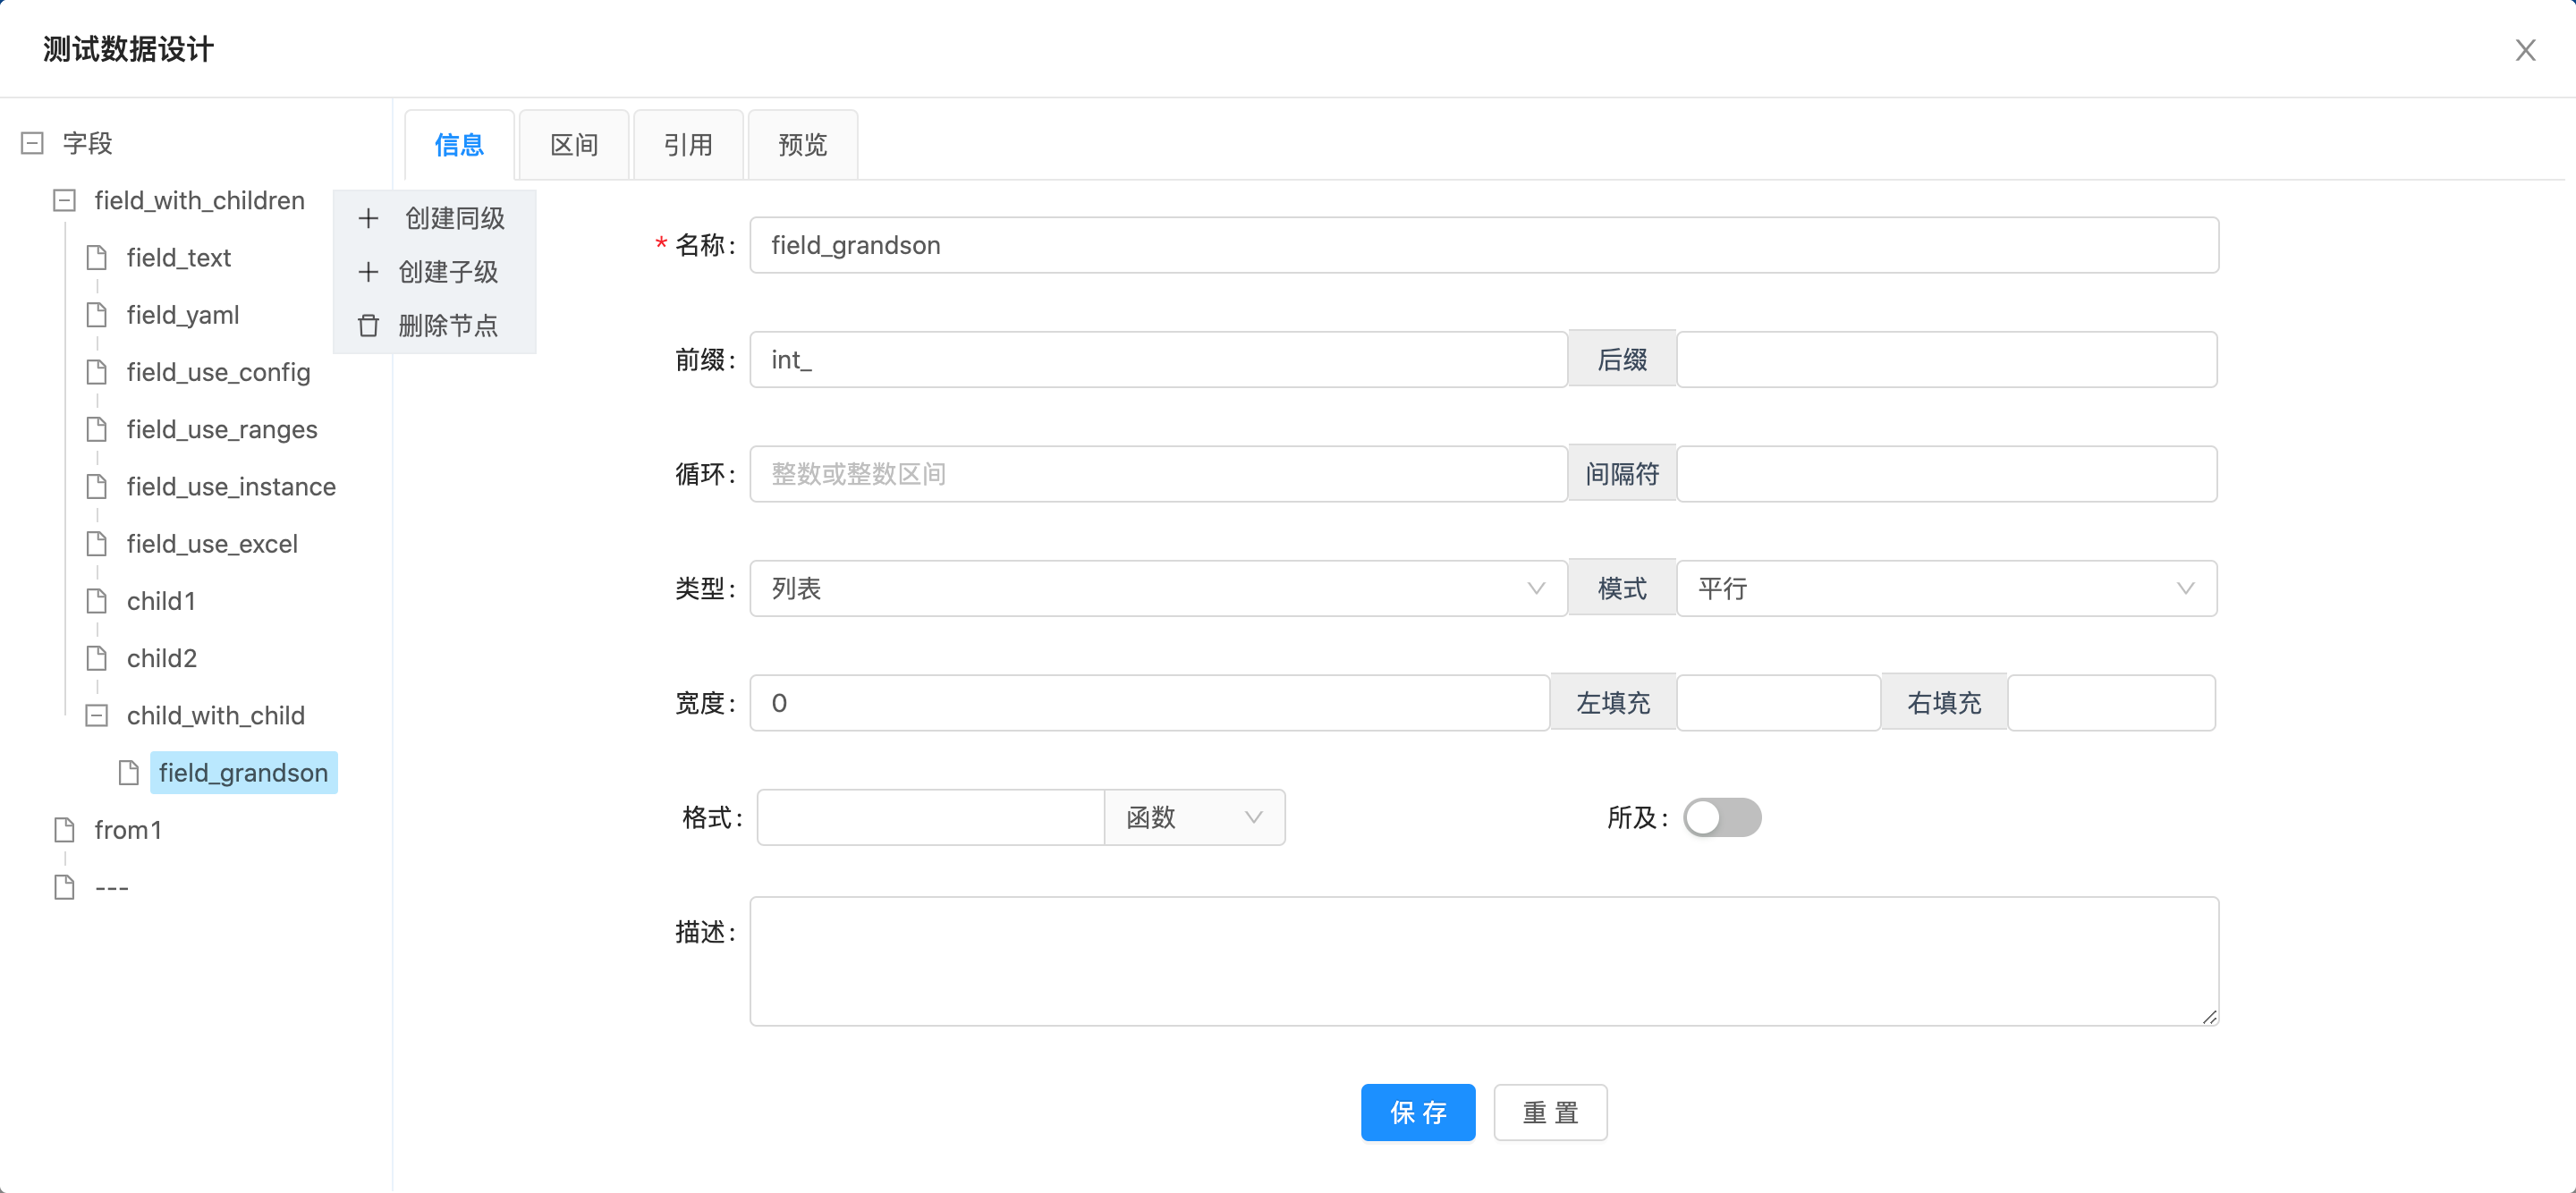Collapse the field_with_children tree node

point(64,201)
